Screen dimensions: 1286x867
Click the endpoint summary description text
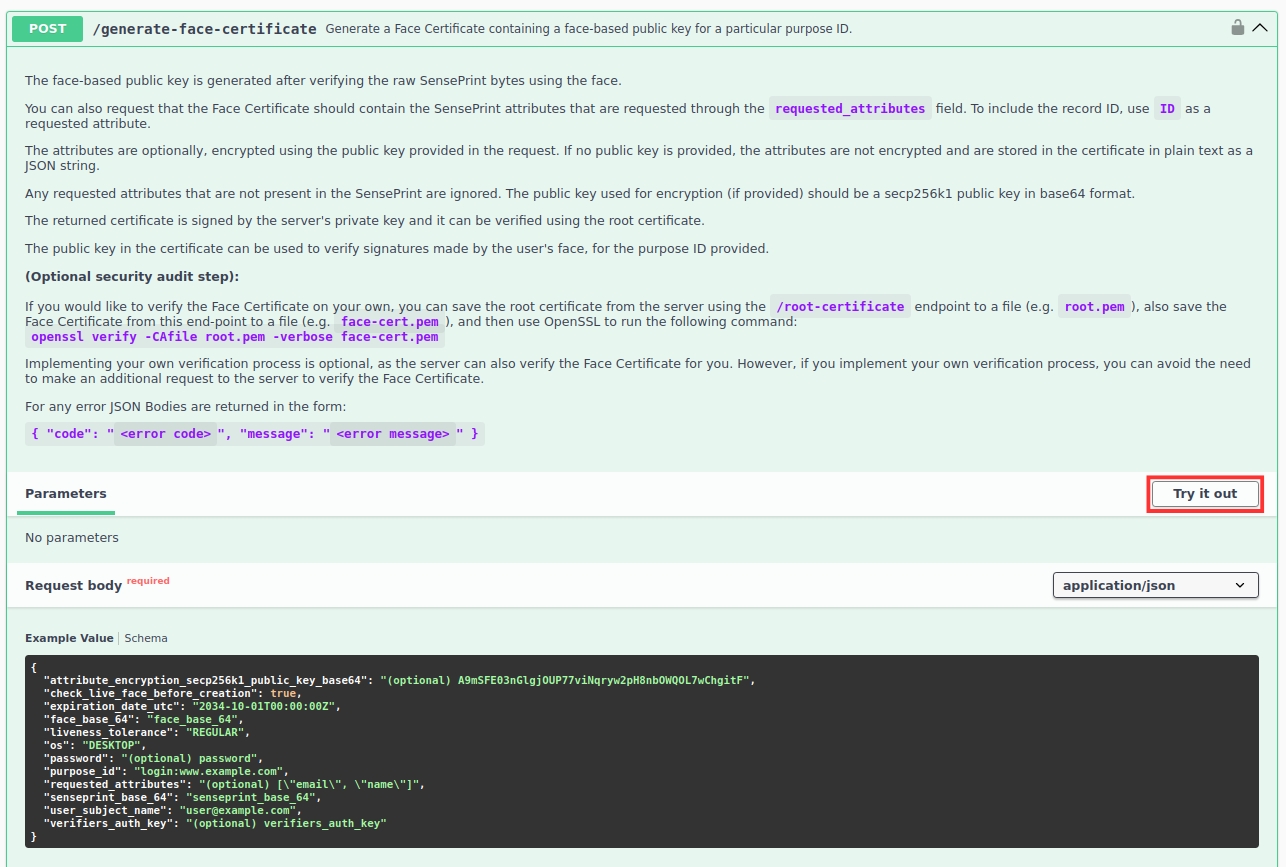point(588,29)
